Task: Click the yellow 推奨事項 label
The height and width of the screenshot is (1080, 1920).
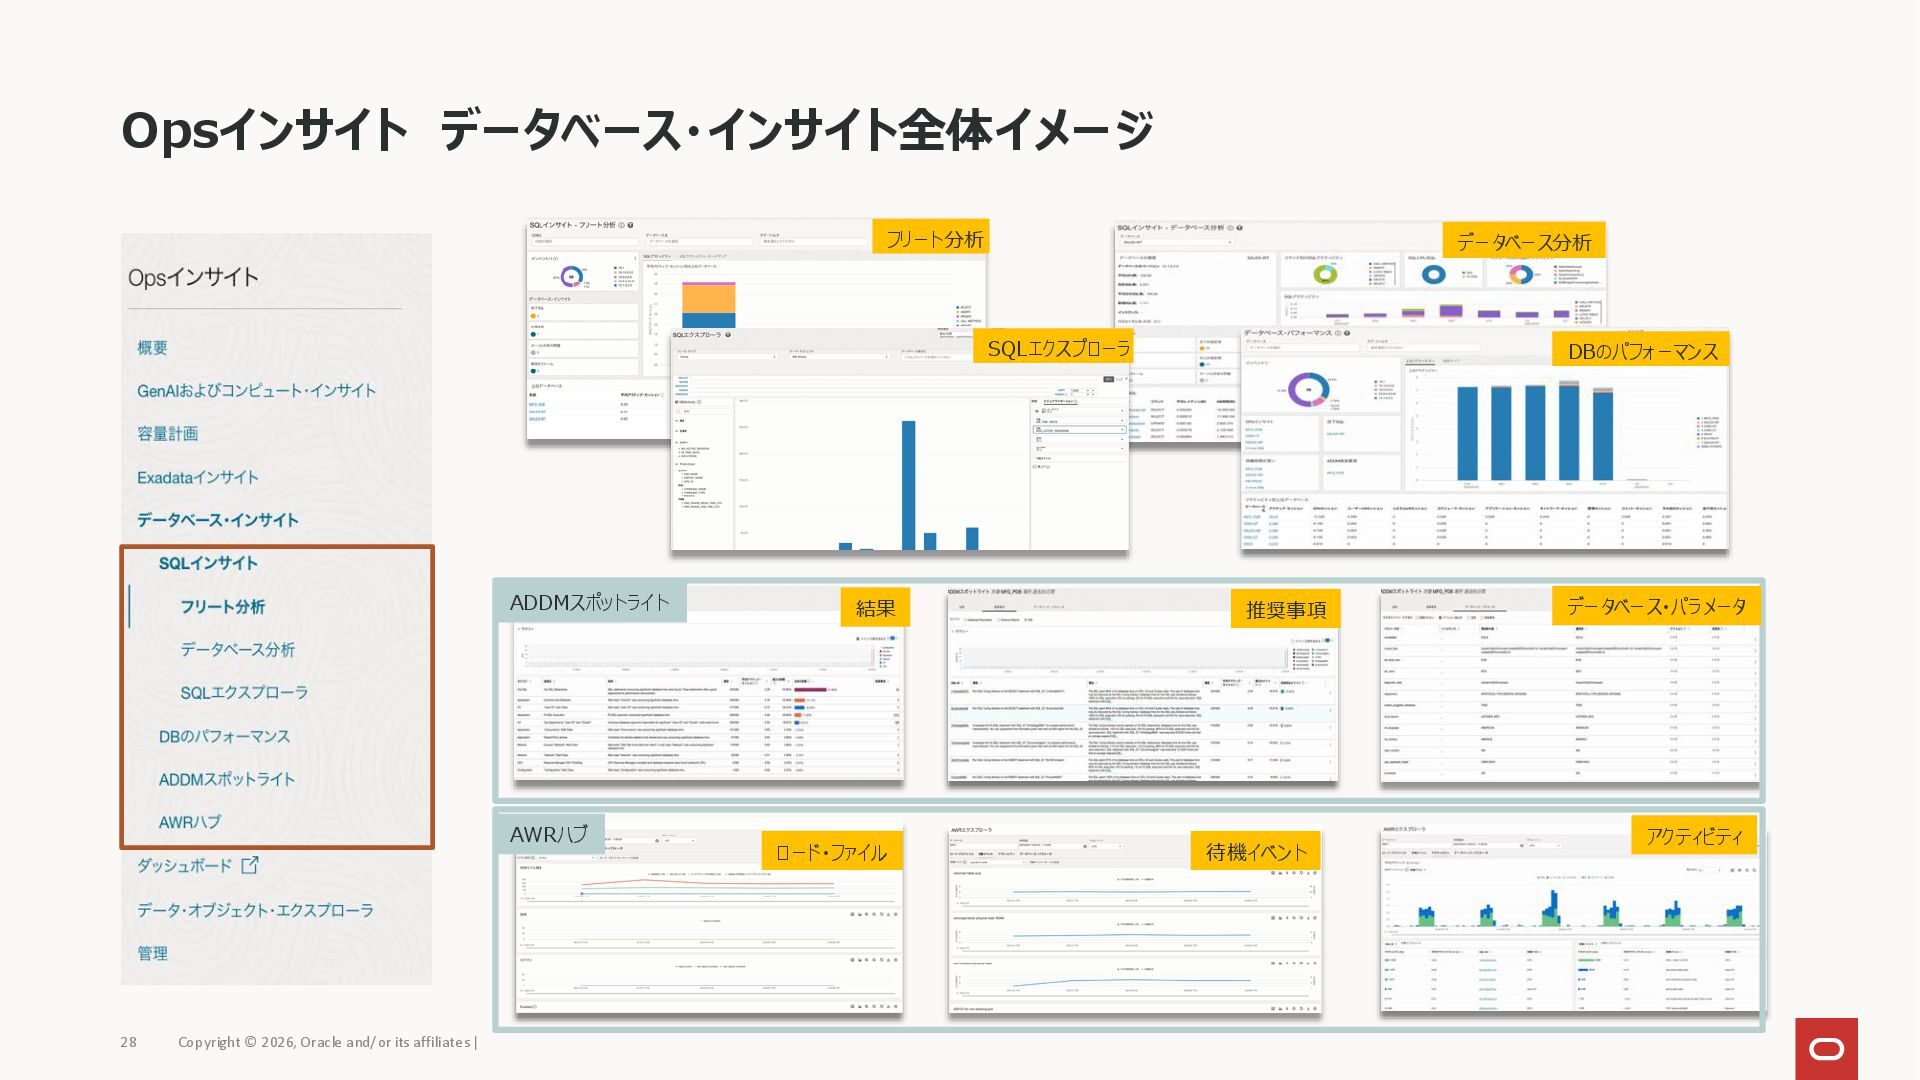Action: pos(1285,609)
